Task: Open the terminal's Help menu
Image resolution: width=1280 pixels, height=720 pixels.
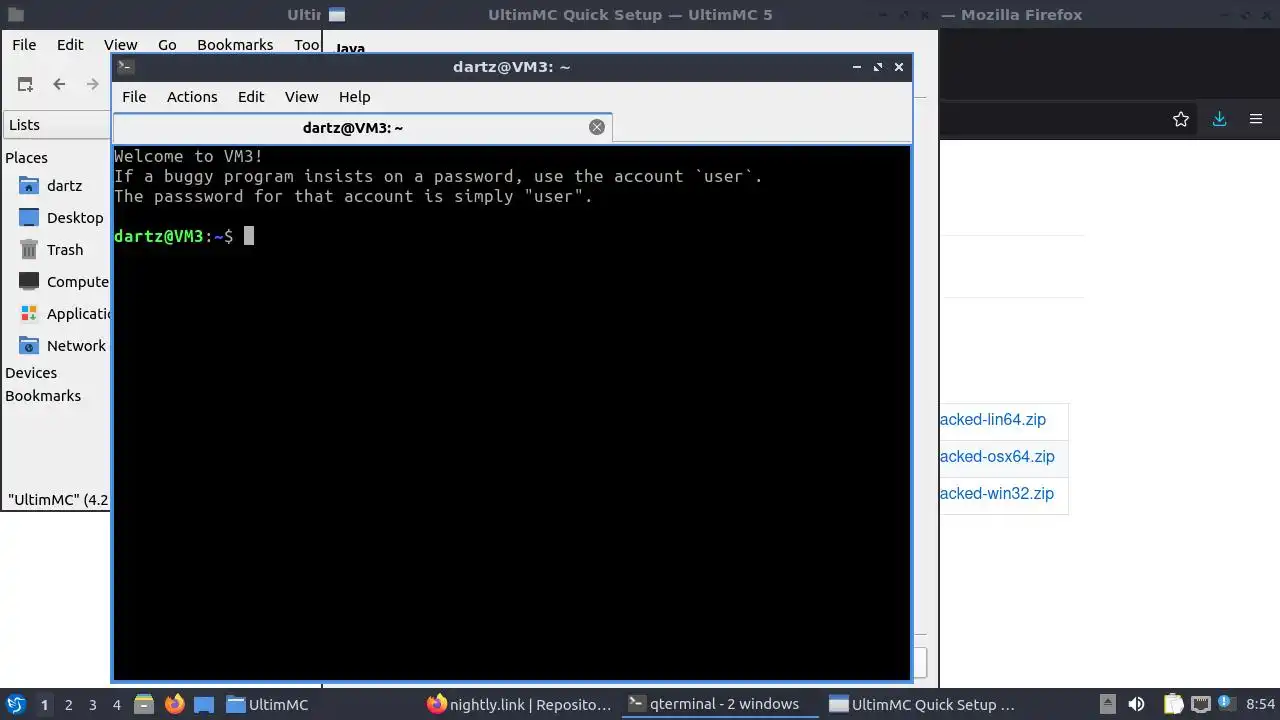Action: pos(354,97)
